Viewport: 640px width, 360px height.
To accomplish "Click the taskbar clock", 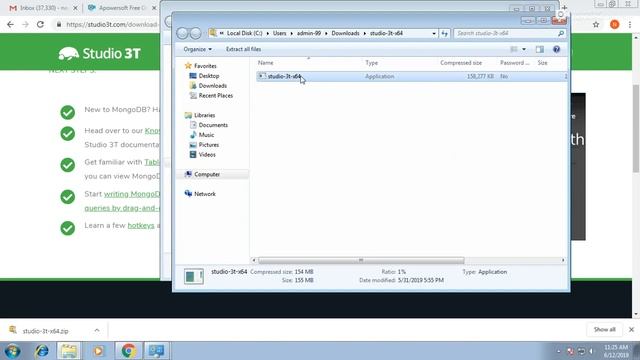I will (x=616, y=351).
